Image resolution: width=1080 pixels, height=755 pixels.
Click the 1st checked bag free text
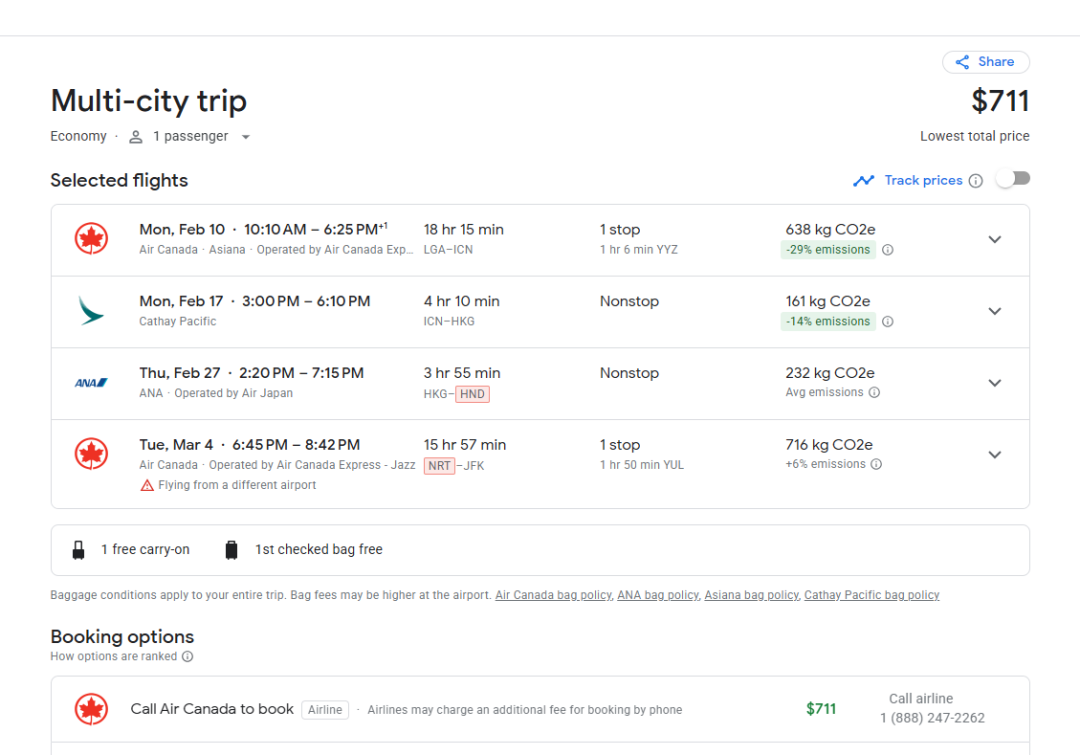pos(319,549)
